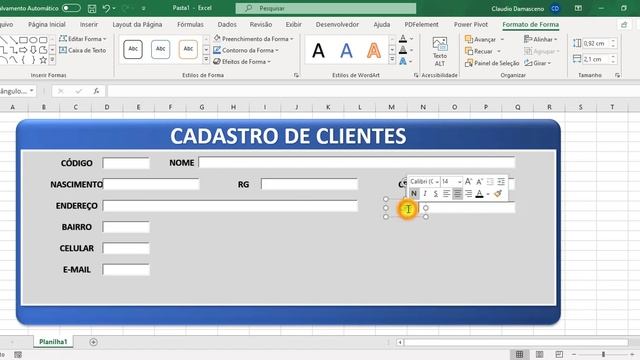Switch to Page Break Preview view

pyautogui.click(x=559, y=354)
